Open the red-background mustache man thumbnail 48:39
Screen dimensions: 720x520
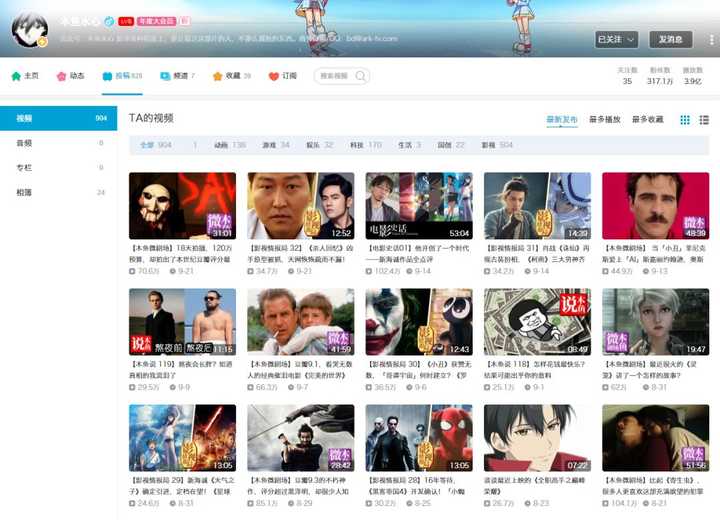tap(656, 206)
